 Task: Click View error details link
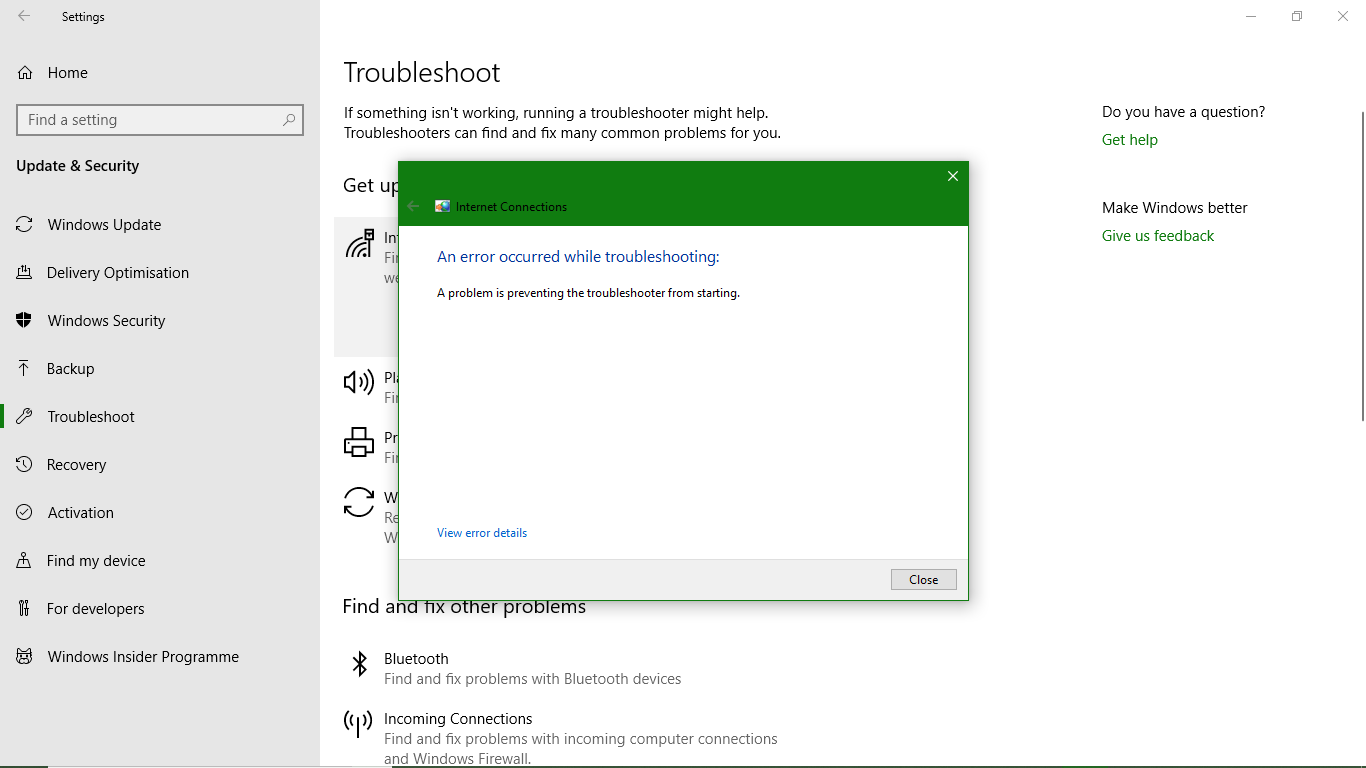[x=482, y=533]
